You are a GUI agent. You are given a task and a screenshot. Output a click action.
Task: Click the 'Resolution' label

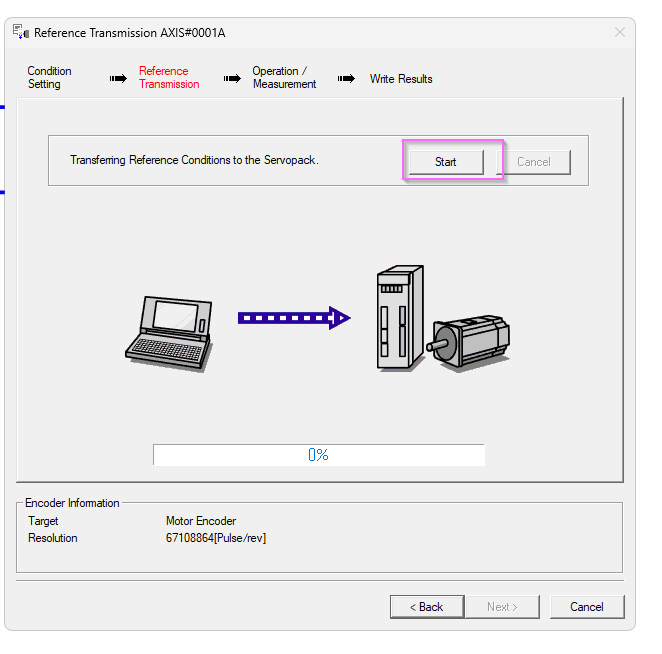point(53,538)
